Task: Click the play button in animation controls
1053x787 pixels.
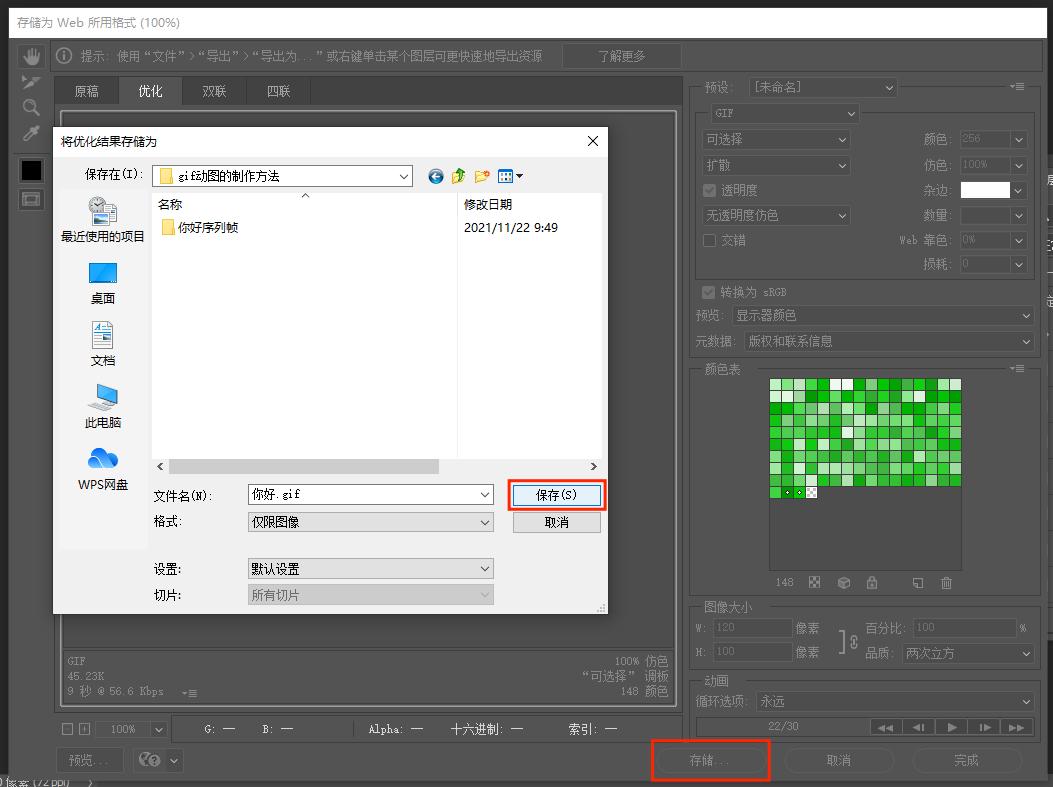Action: pos(952,726)
